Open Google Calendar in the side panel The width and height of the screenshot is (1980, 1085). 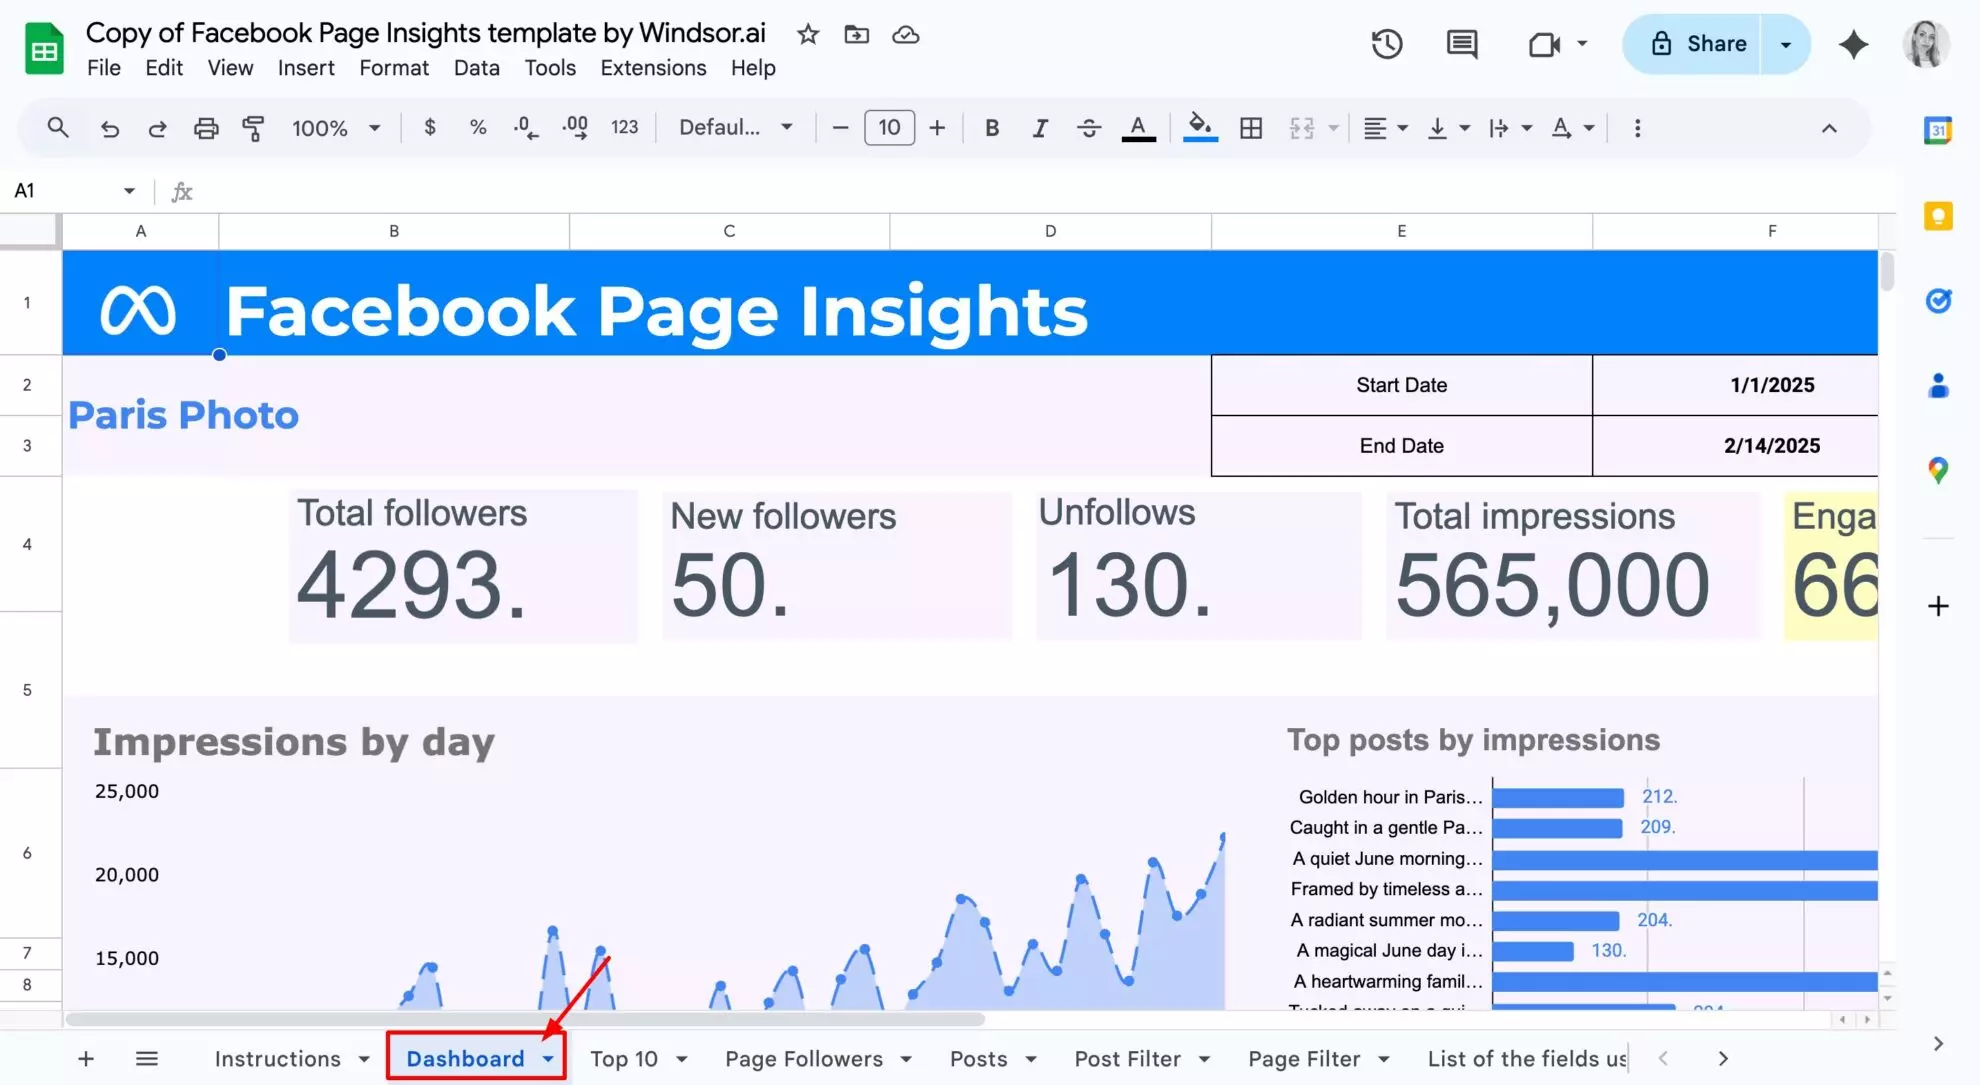tap(1938, 129)
